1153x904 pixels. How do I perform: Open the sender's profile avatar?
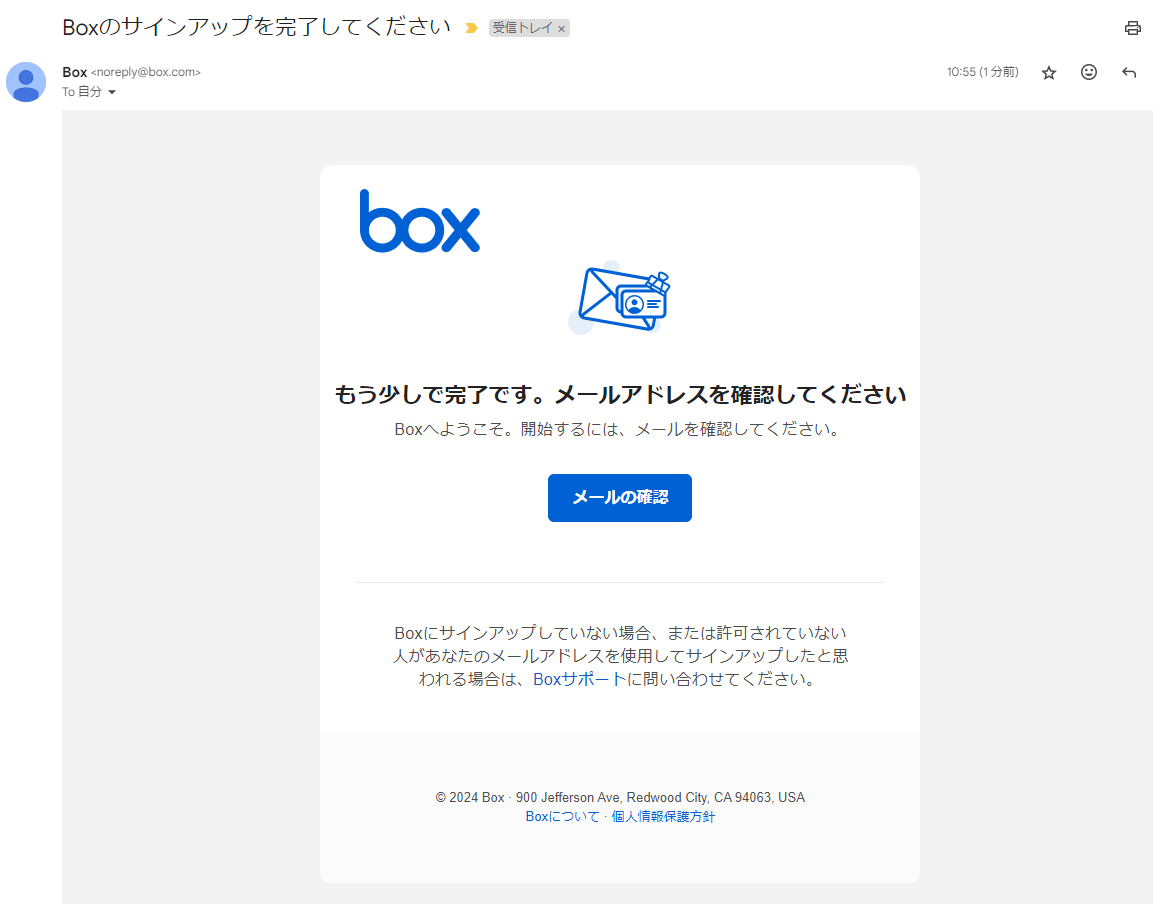point(25,82)
